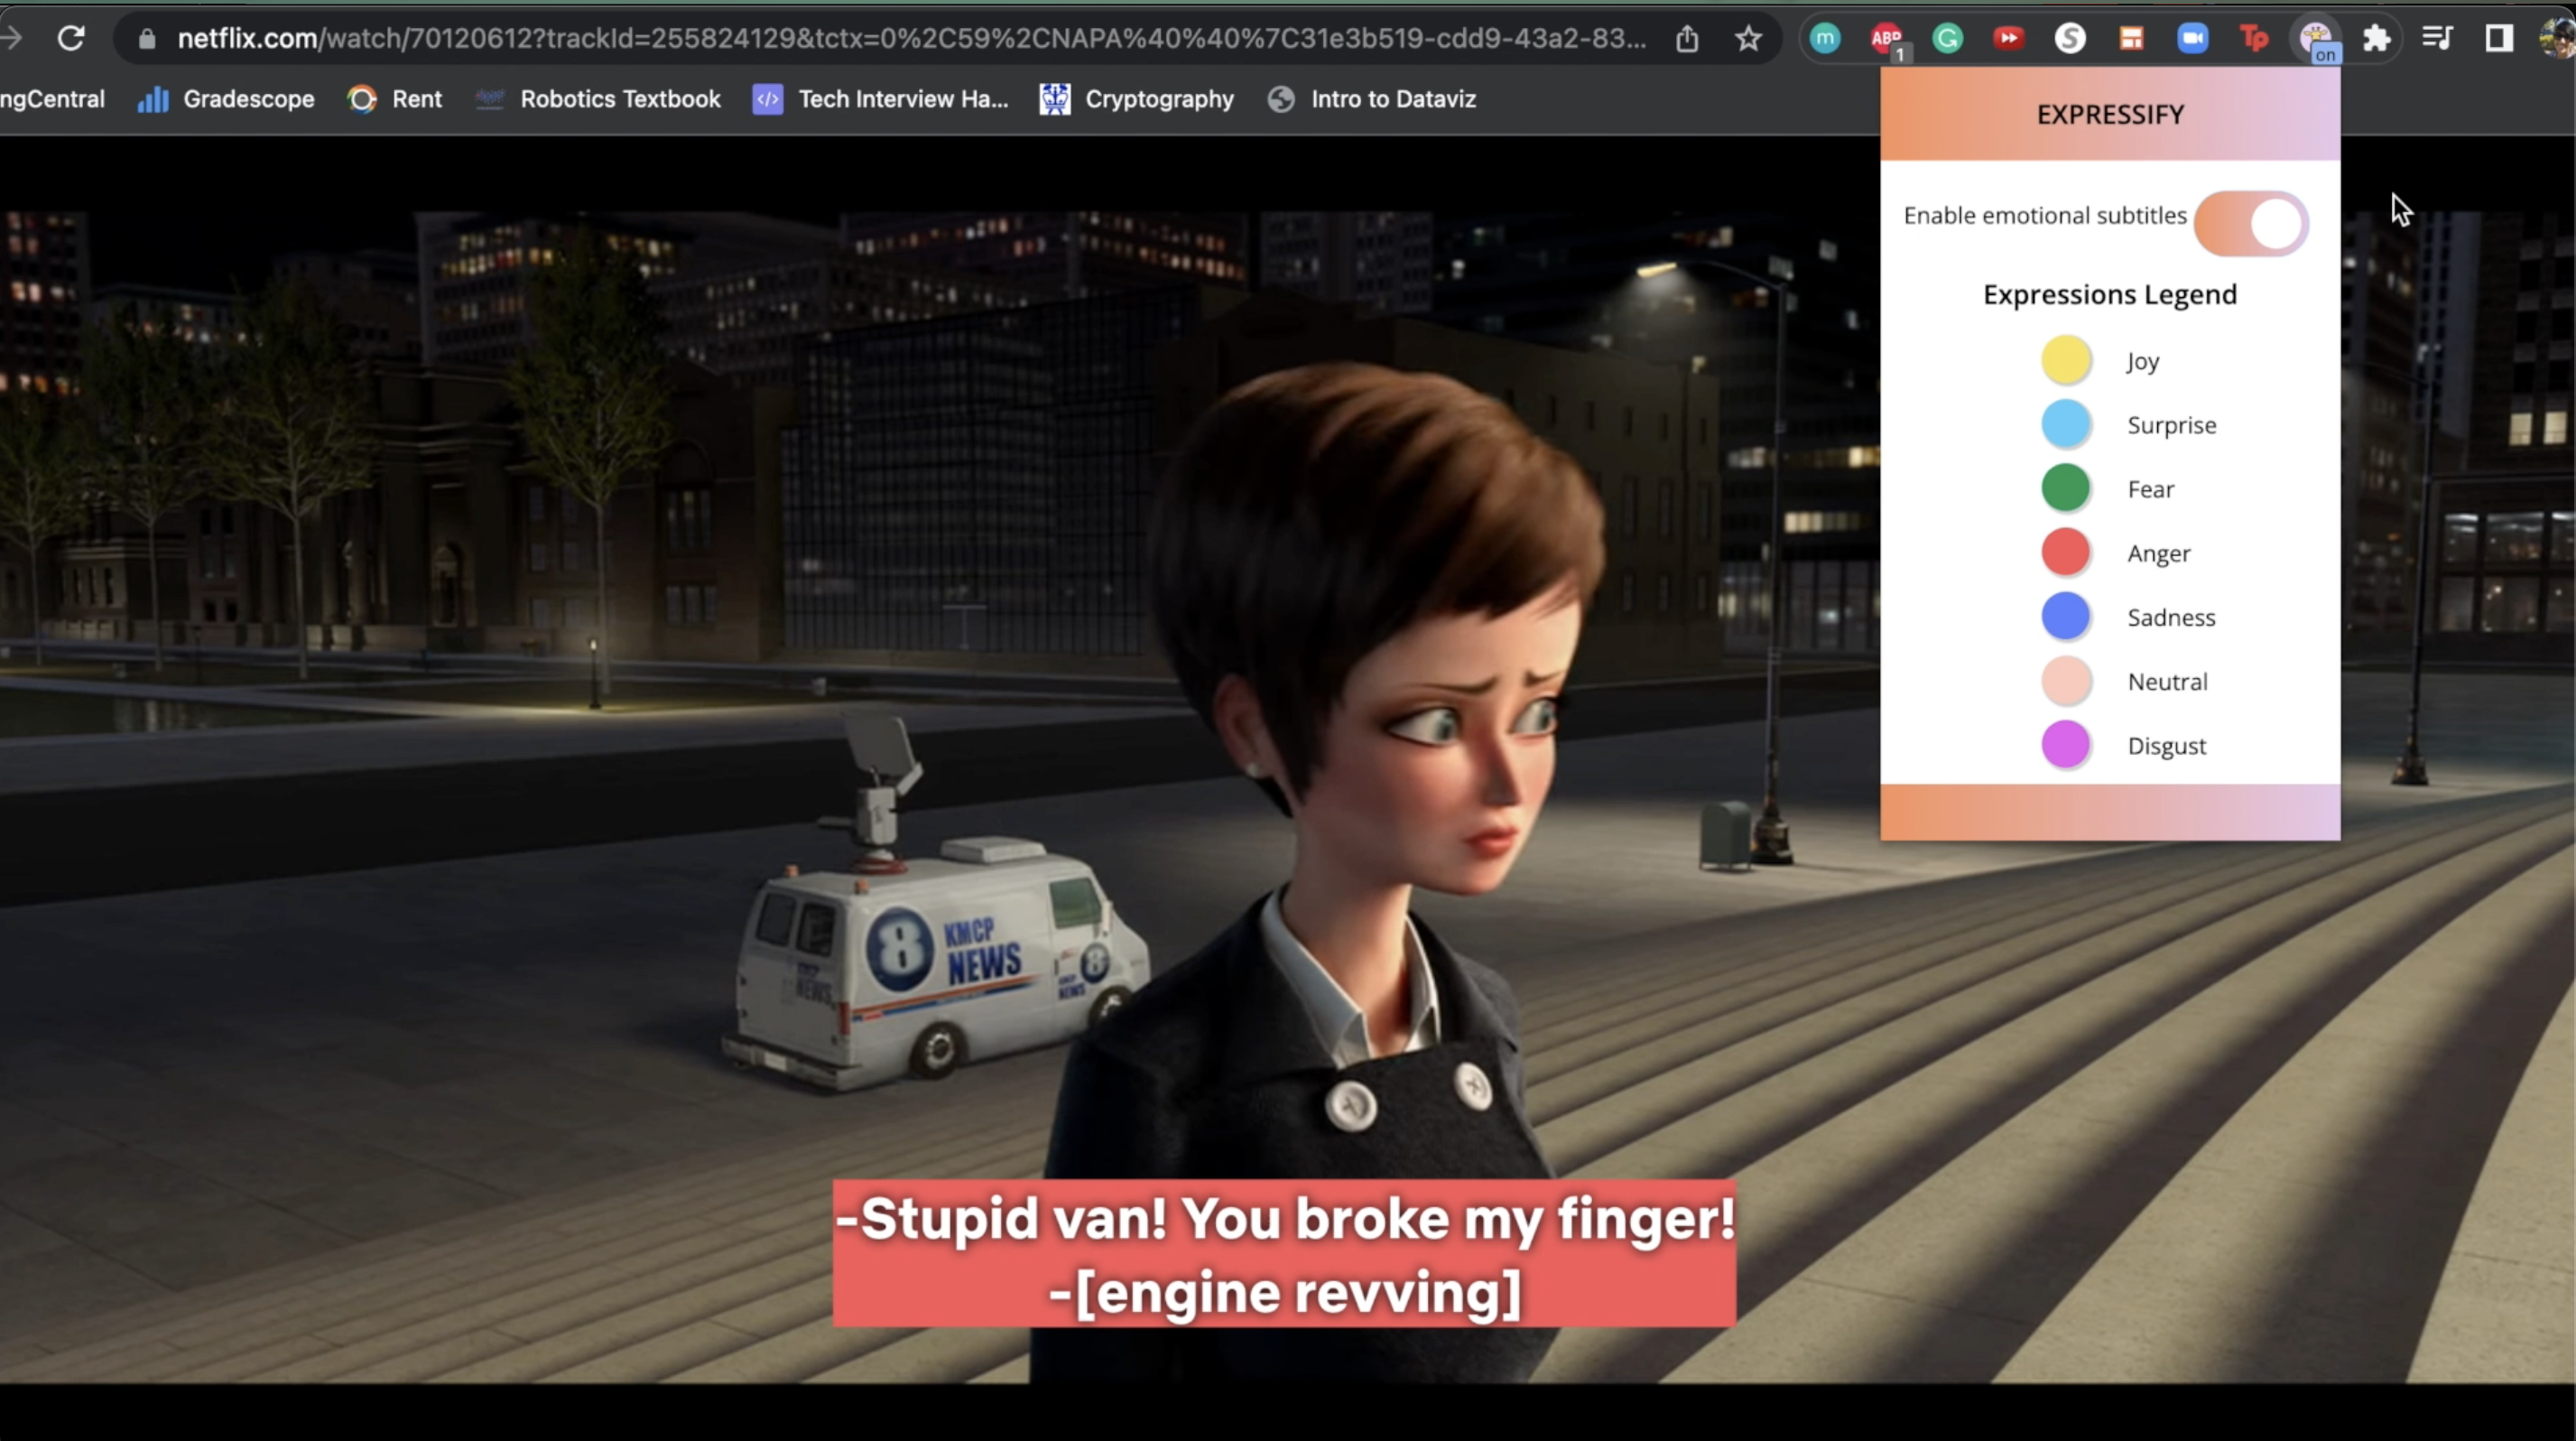The width and height of the screenshot is (2576, 1441).
Task: Open the media controls icon
Action: [x=2437, y=39]
